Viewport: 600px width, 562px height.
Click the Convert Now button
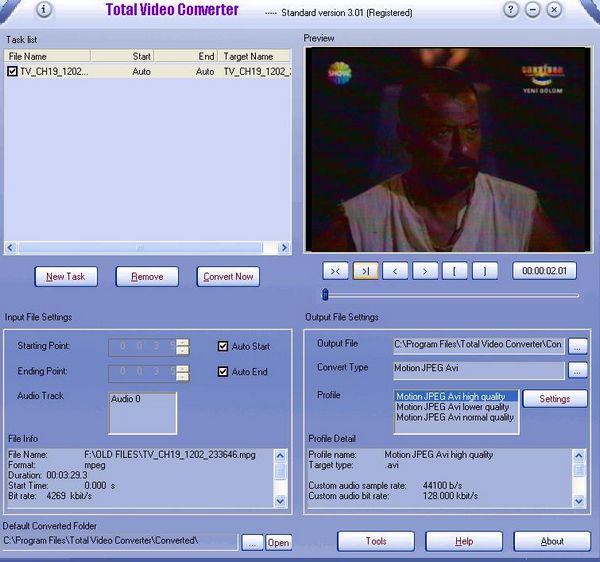(229, 276)
